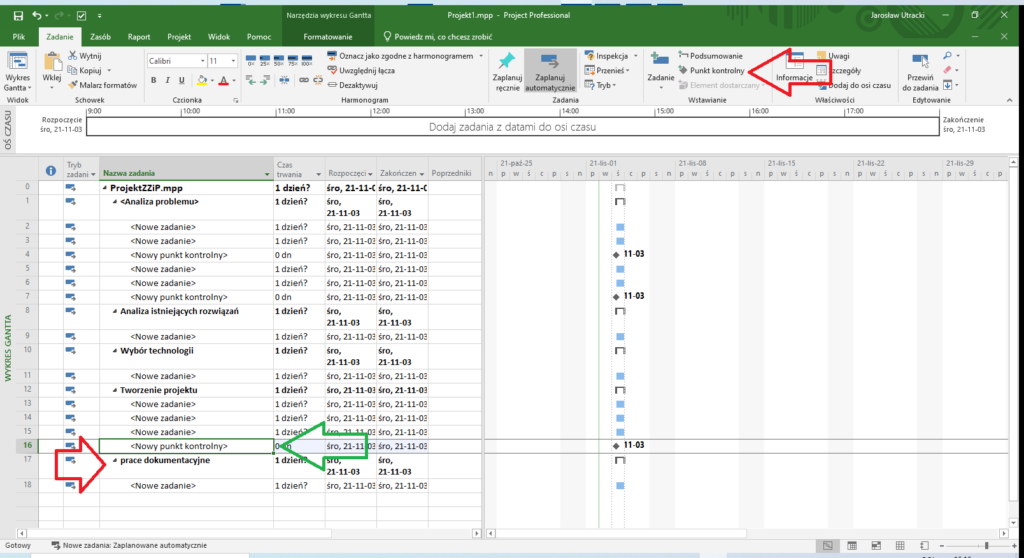Switch to the Zasób ribbon tab
This screenshot has height=558, width=1024.
click(x=101, y=36)
